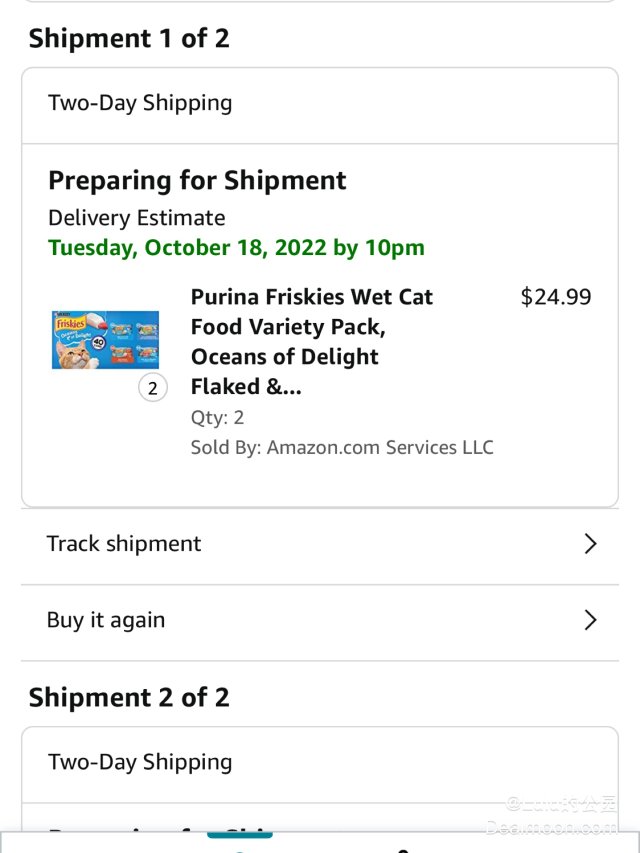Open the Friskies cat food product image
Viewport: 640px width, 853px height.
point(105,340)
